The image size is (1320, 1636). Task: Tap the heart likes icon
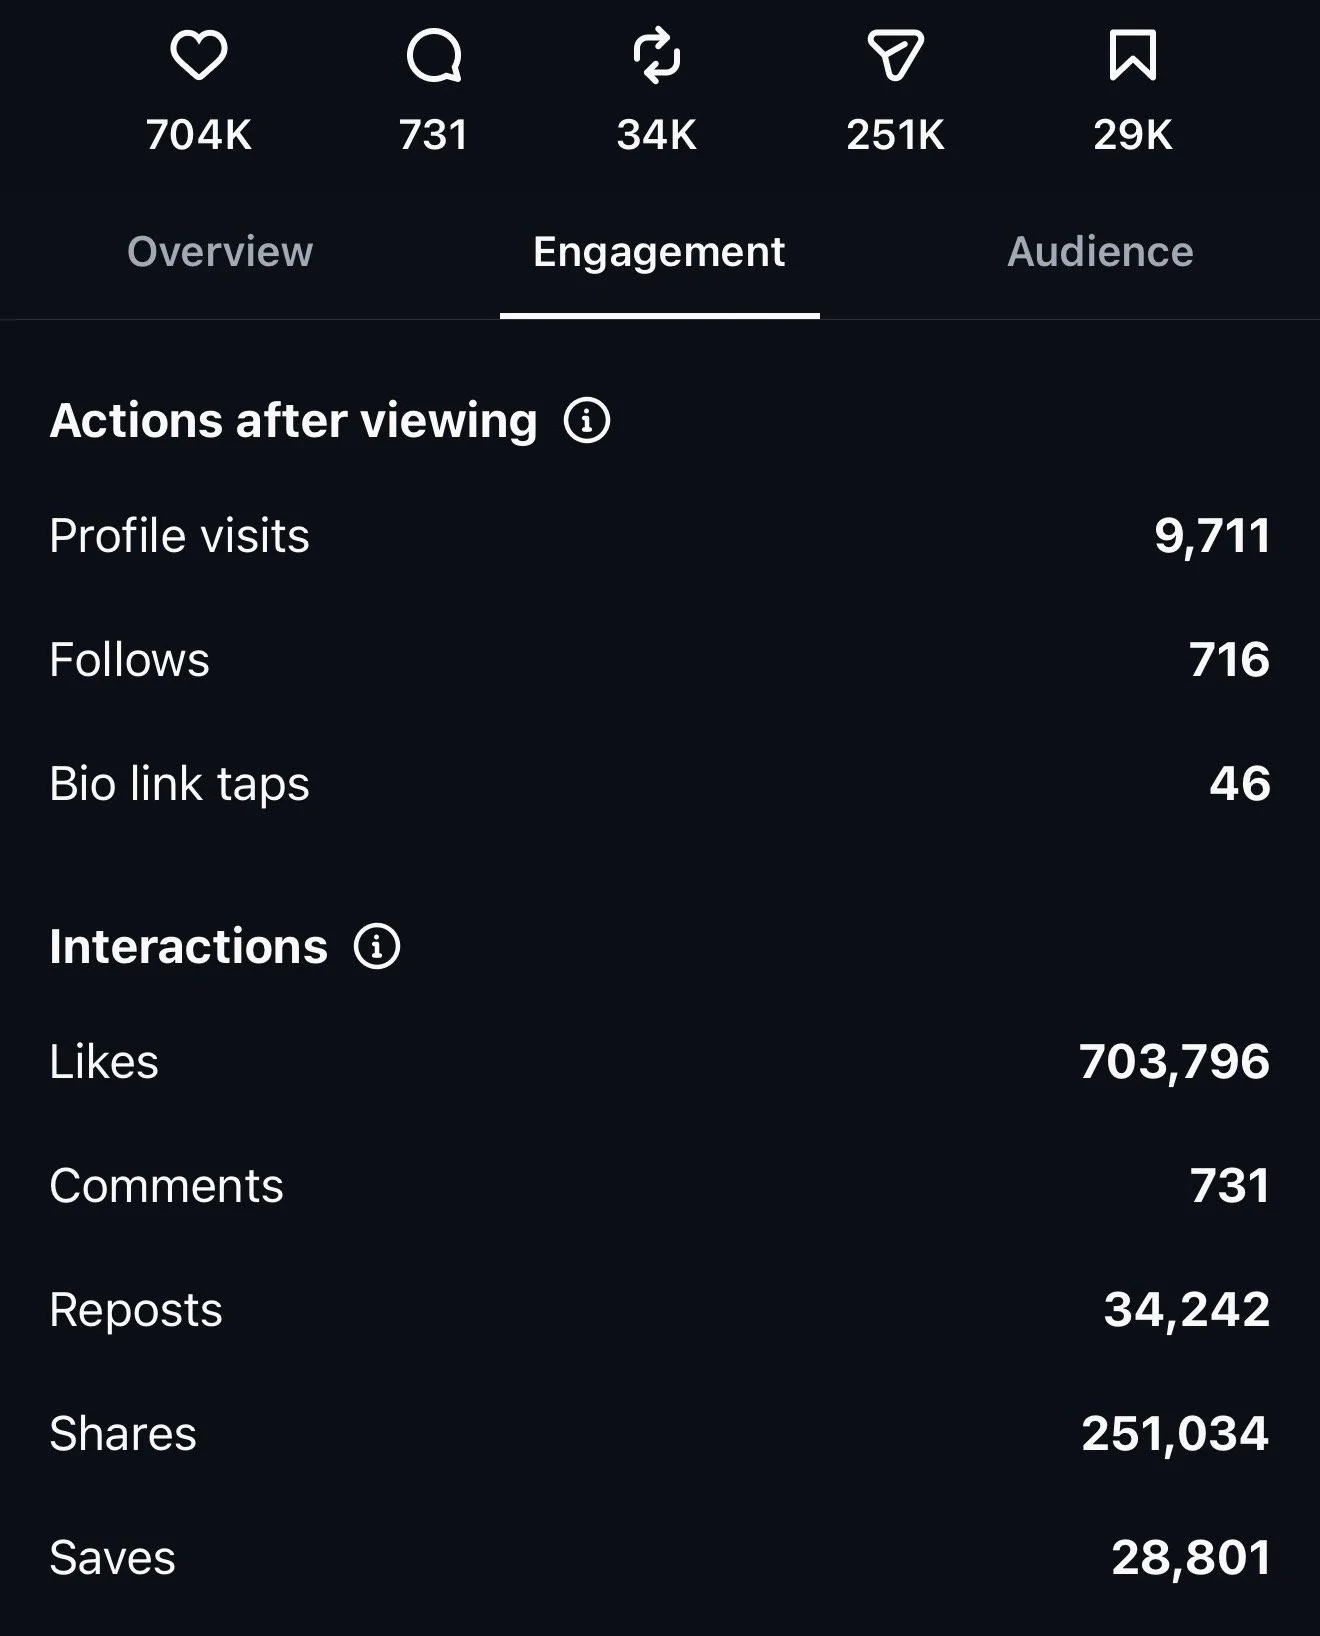pyautogui.click(x=198, y=55)
